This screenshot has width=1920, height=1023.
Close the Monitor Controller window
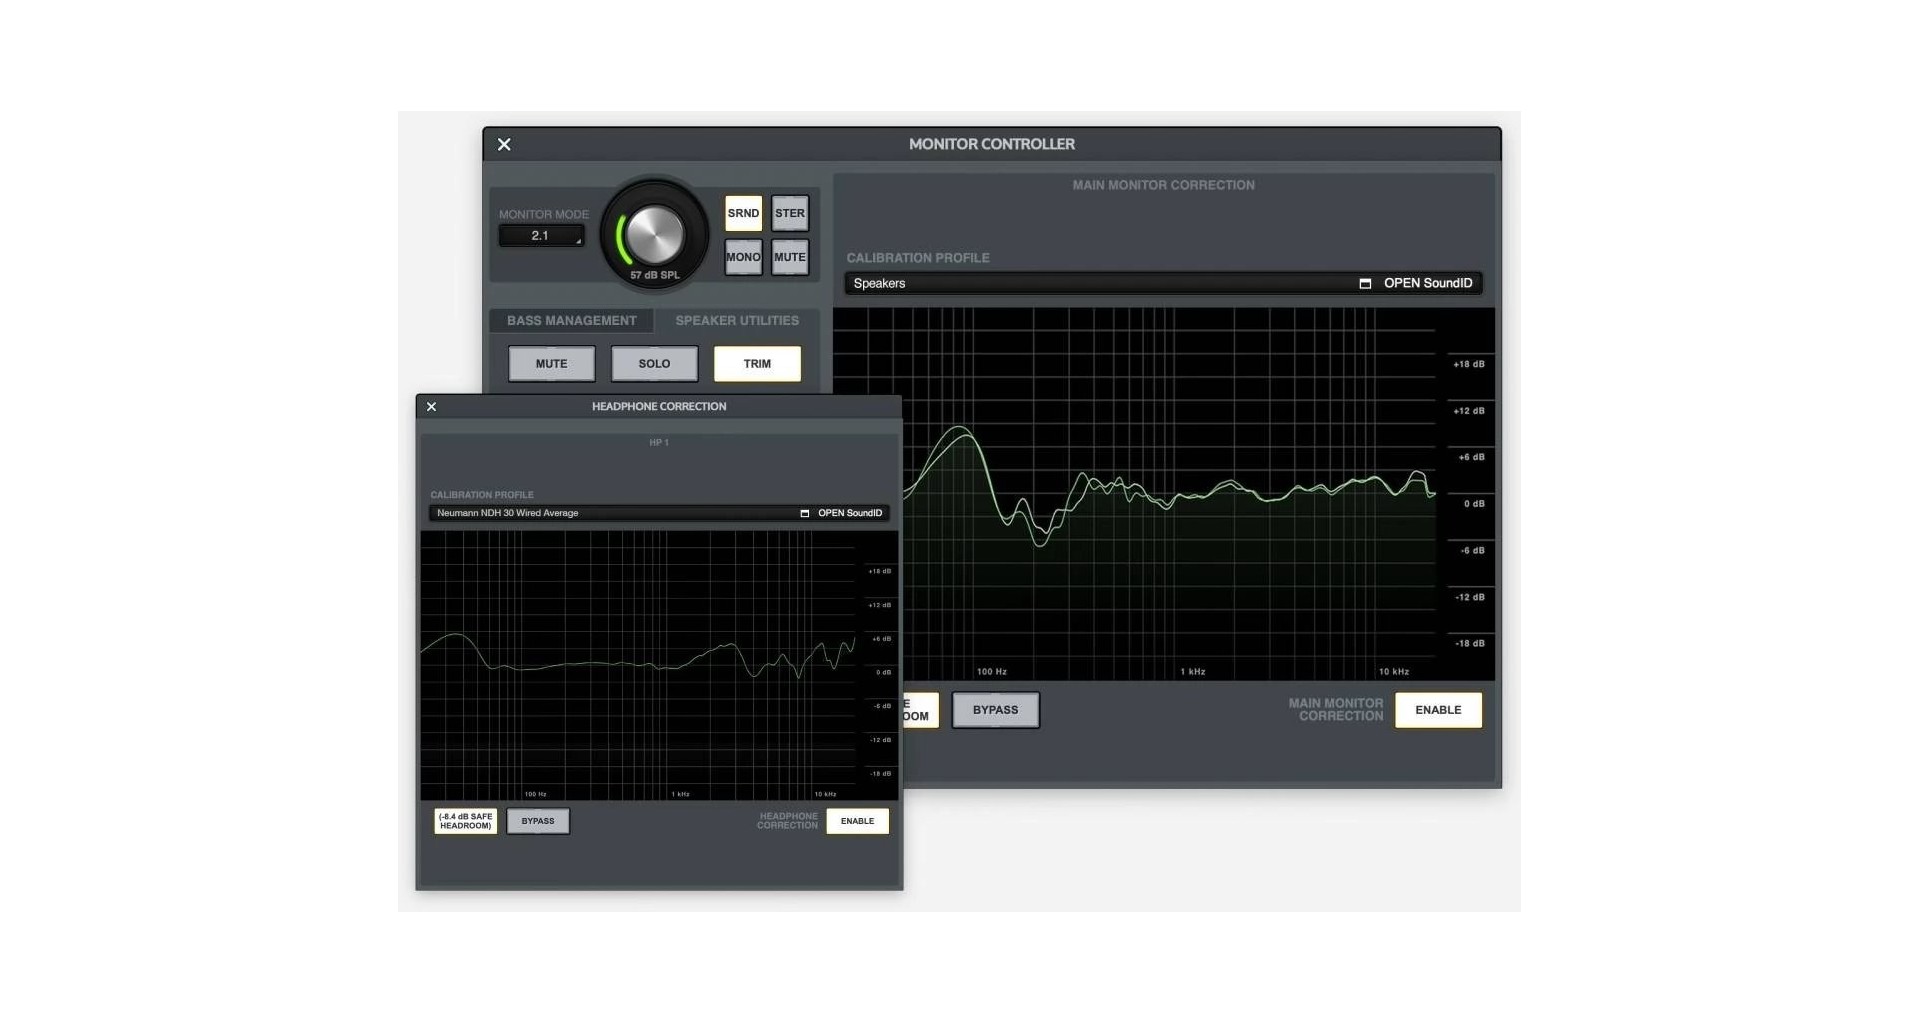pyautogui.click(x=504, y=145)
